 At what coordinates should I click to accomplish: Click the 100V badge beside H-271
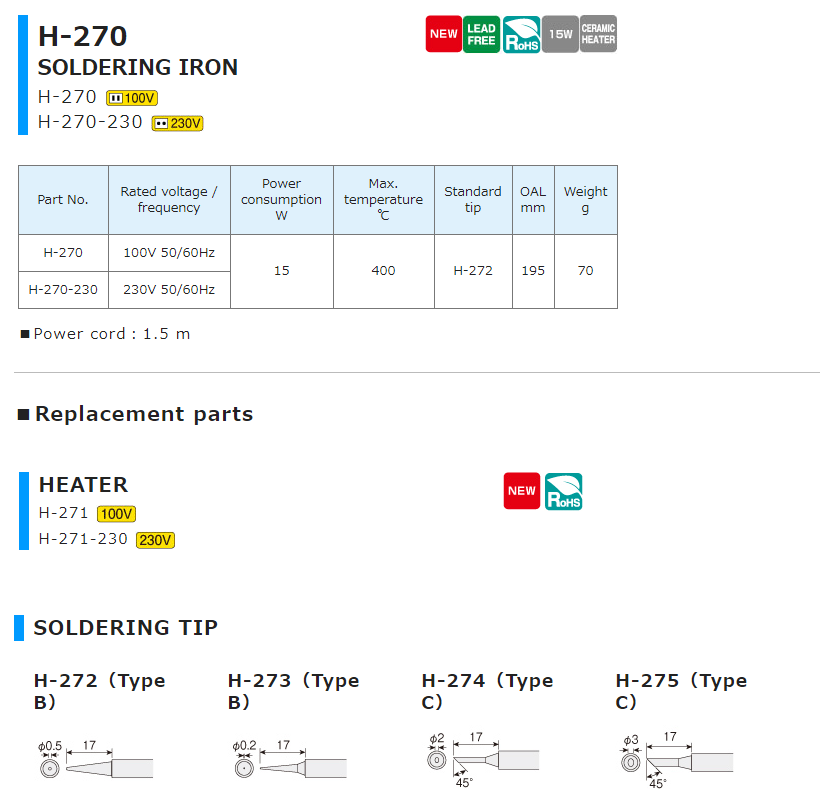(x=116, y=514)
